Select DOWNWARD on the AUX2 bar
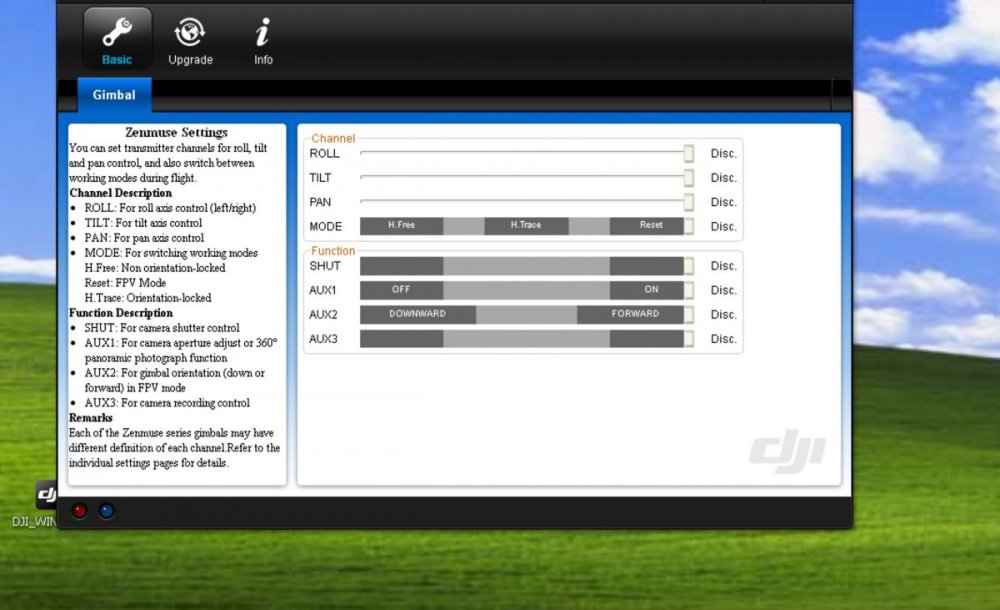This screenshot has width=1000, height=610. [418, 314]
